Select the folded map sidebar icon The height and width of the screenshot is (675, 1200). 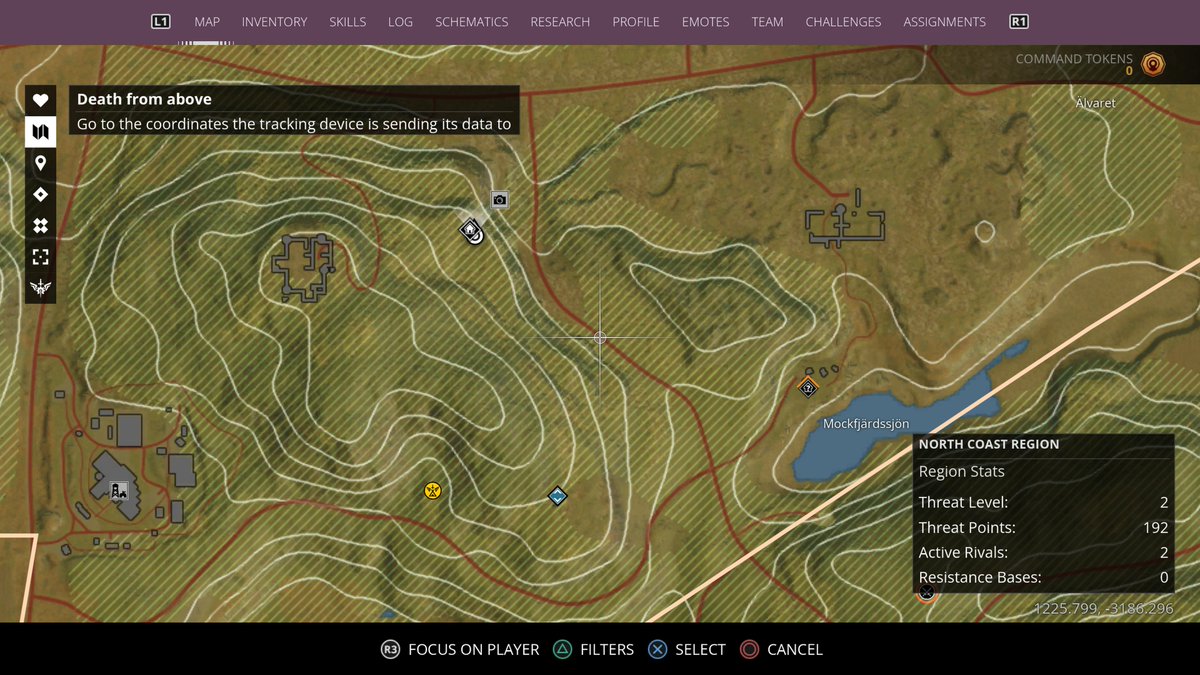40,131
